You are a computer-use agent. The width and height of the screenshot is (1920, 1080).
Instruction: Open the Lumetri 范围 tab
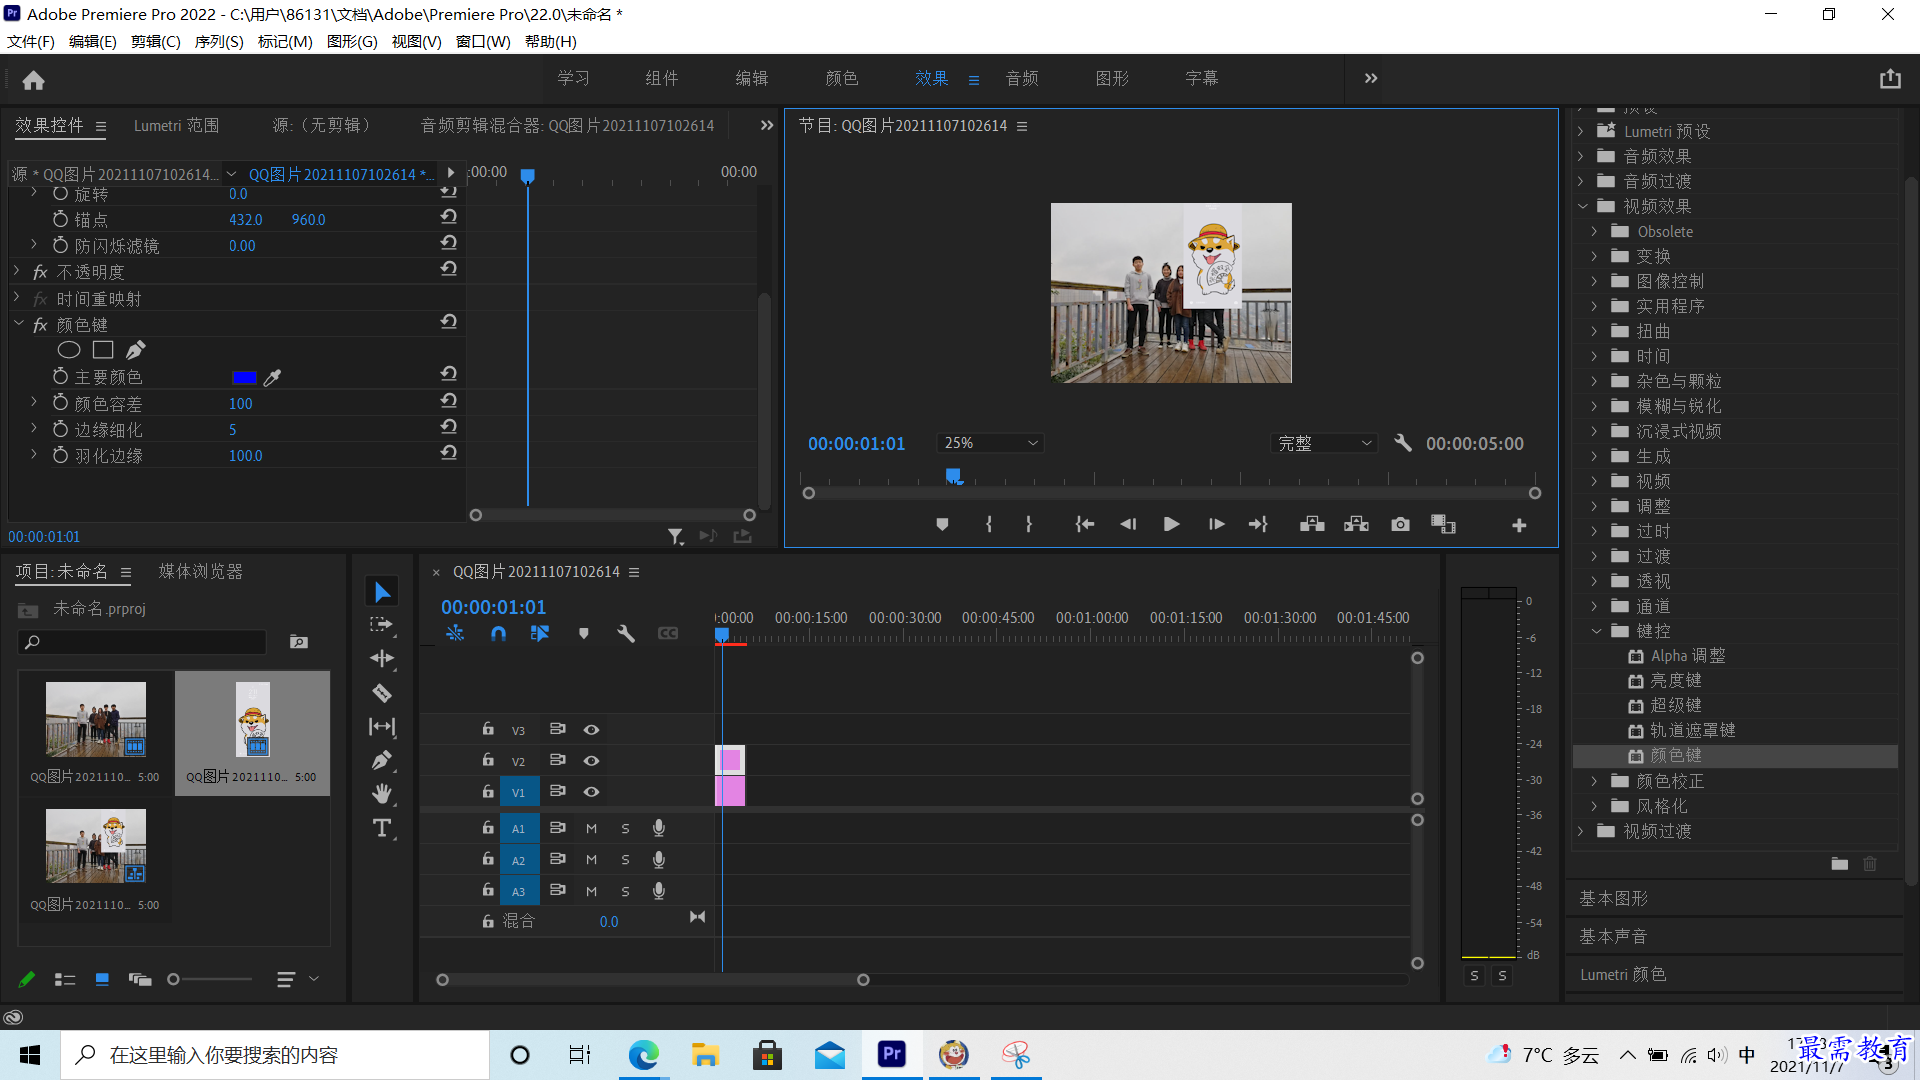click(177, 126)
